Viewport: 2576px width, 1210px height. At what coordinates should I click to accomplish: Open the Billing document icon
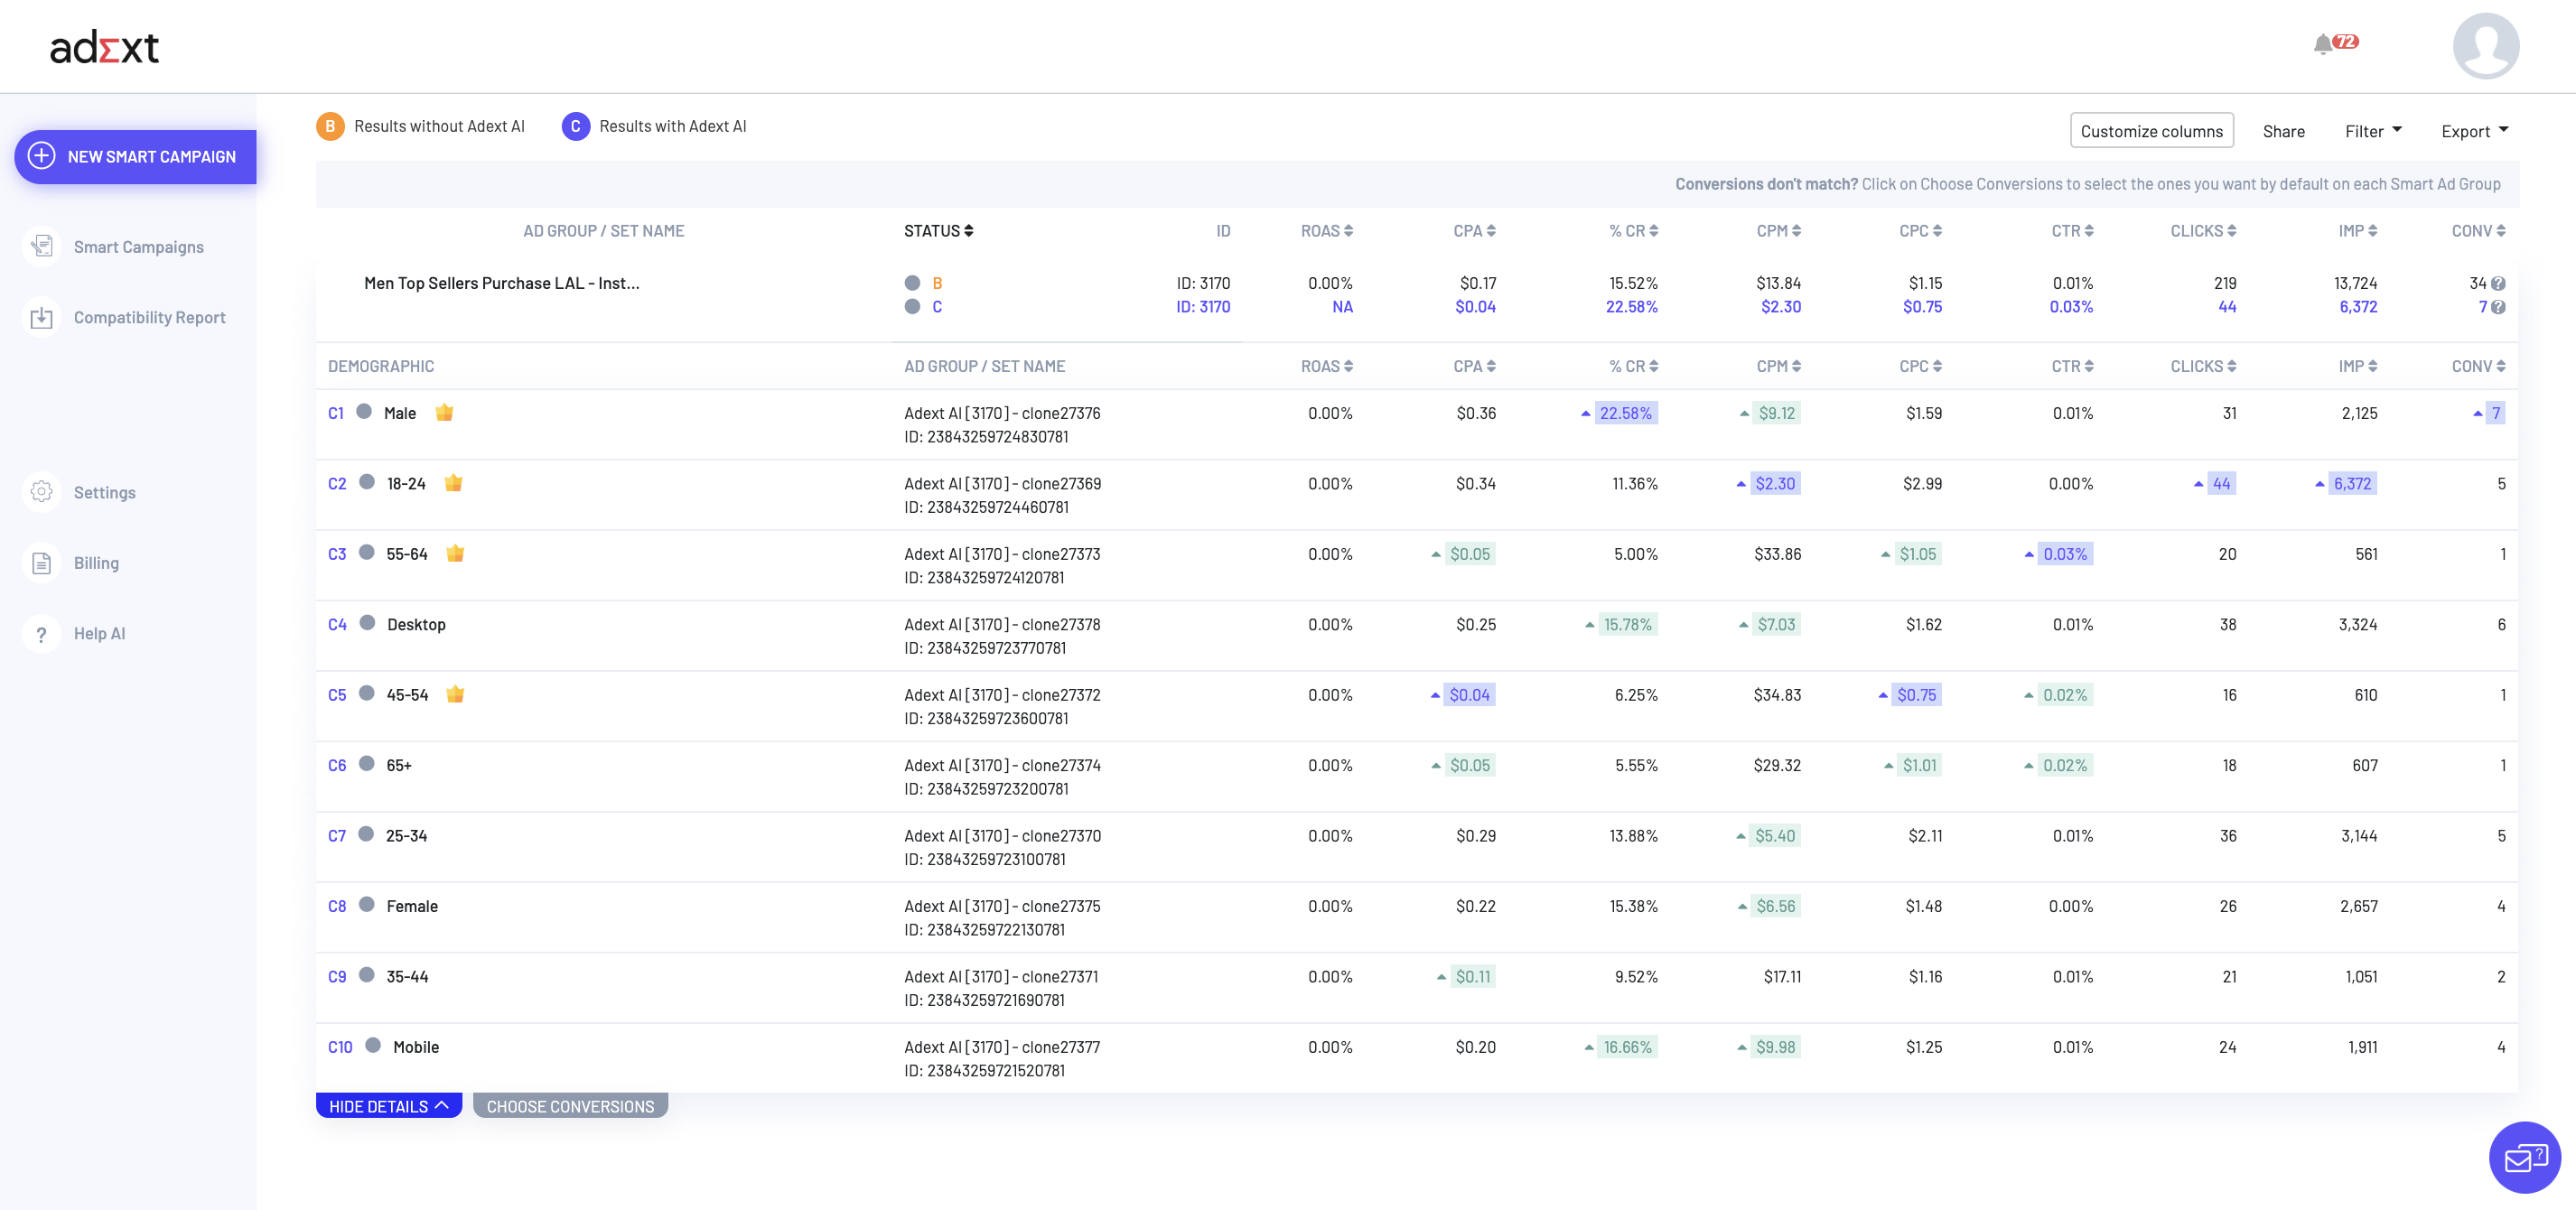click(x=41, y=563)
